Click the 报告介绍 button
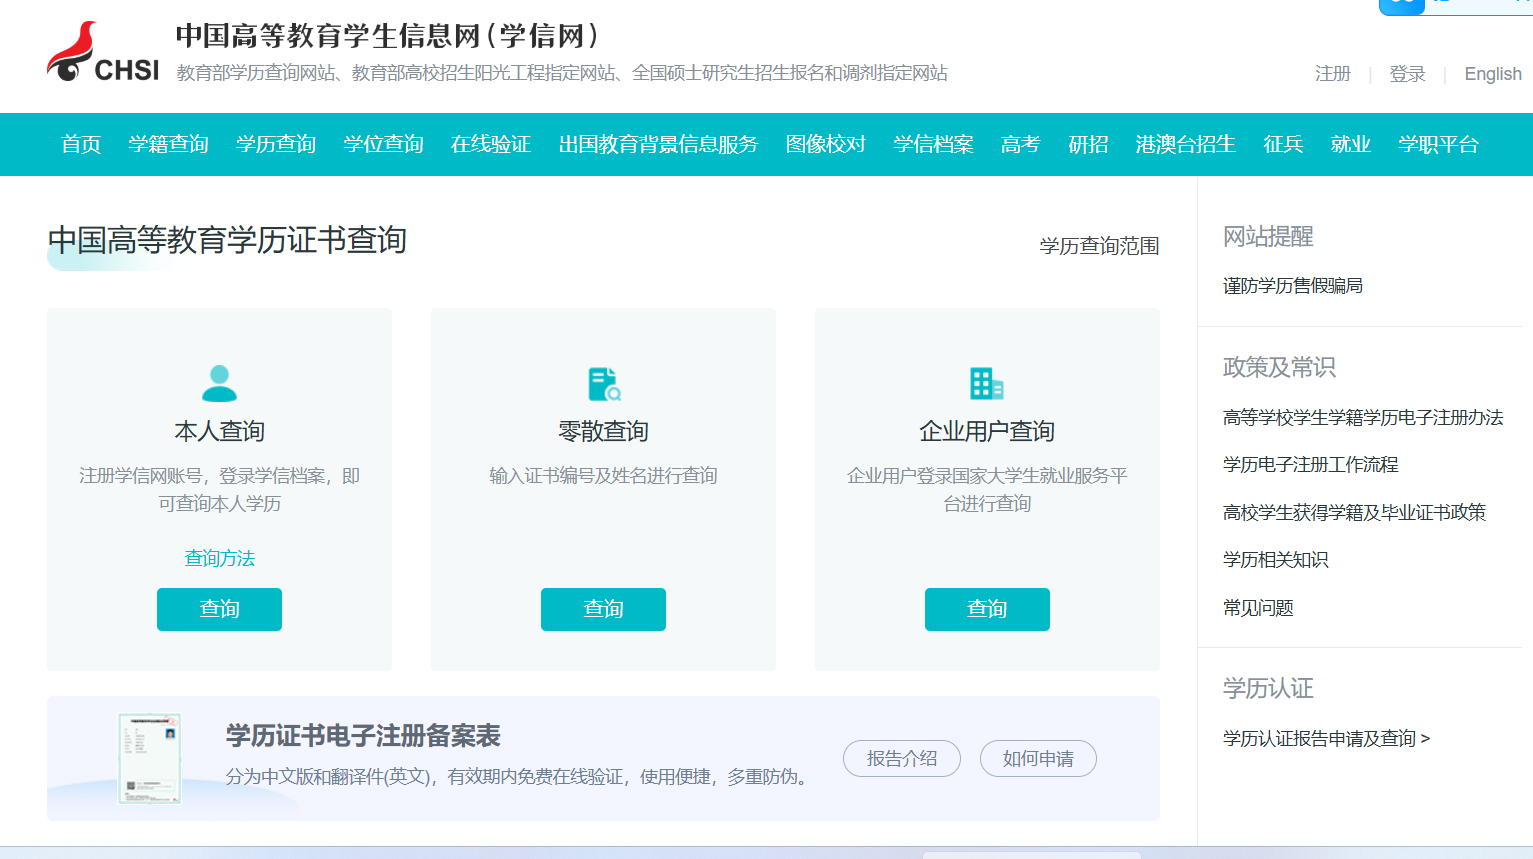This screenshot has height=859, width=1533. [902, 759]
